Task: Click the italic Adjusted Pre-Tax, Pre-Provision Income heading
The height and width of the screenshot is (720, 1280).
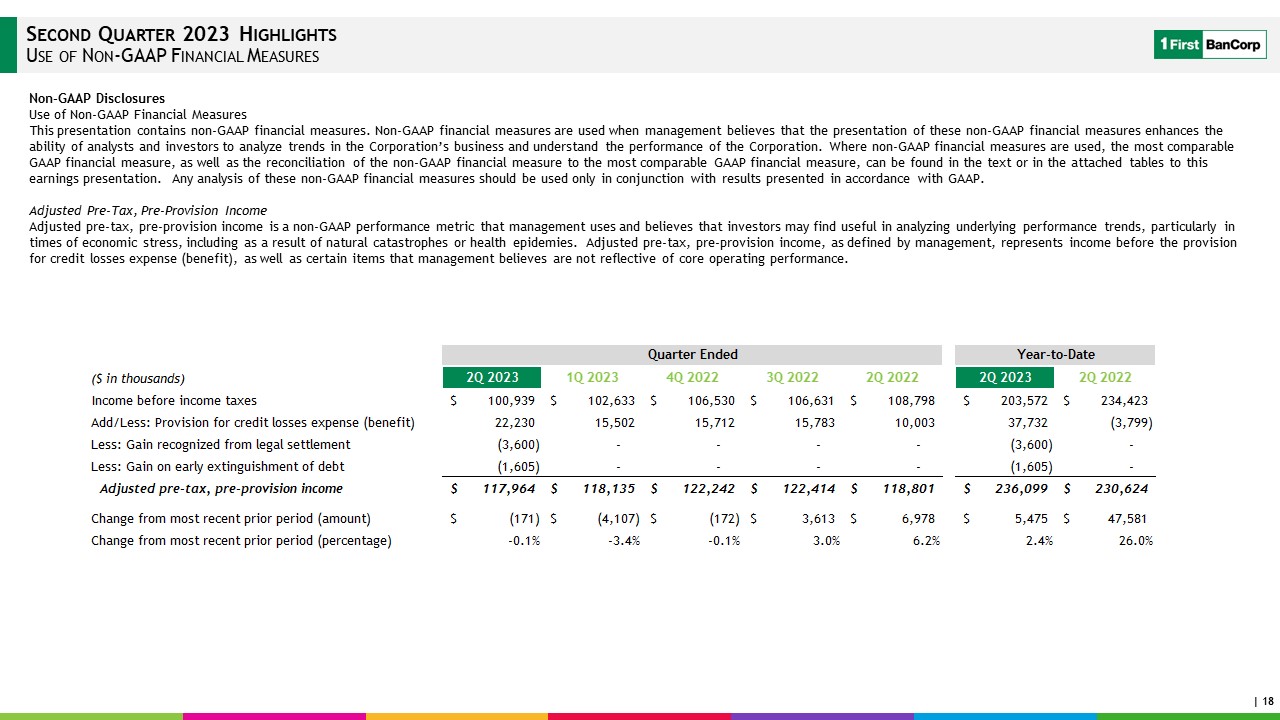Action: tap(148, 211)
